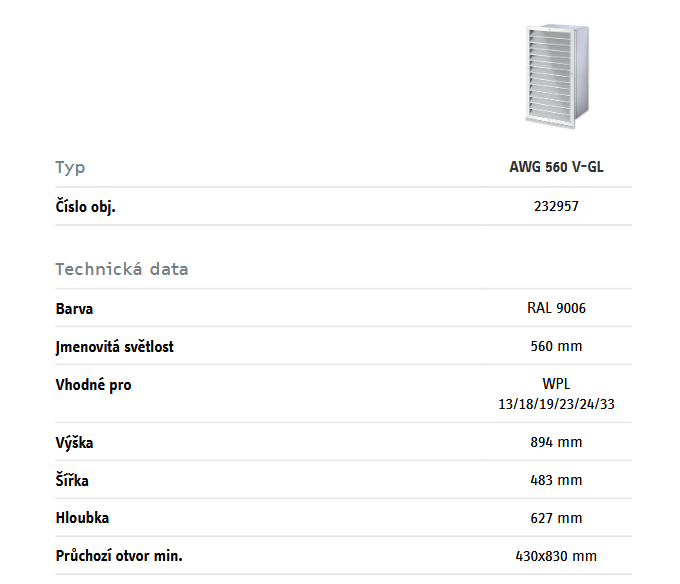Click the WPL compatibility value
The image size is (680, 584).
pyautogui.click(x=556, y=384)
